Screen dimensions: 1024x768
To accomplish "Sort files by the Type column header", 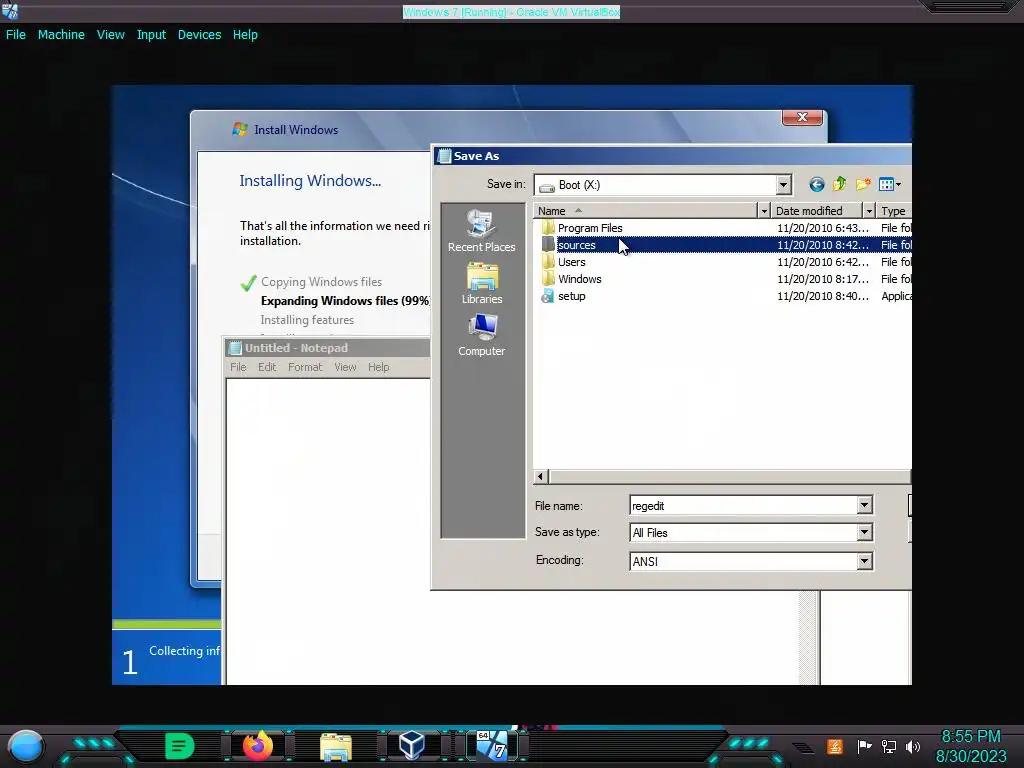I will coord(893,211).
